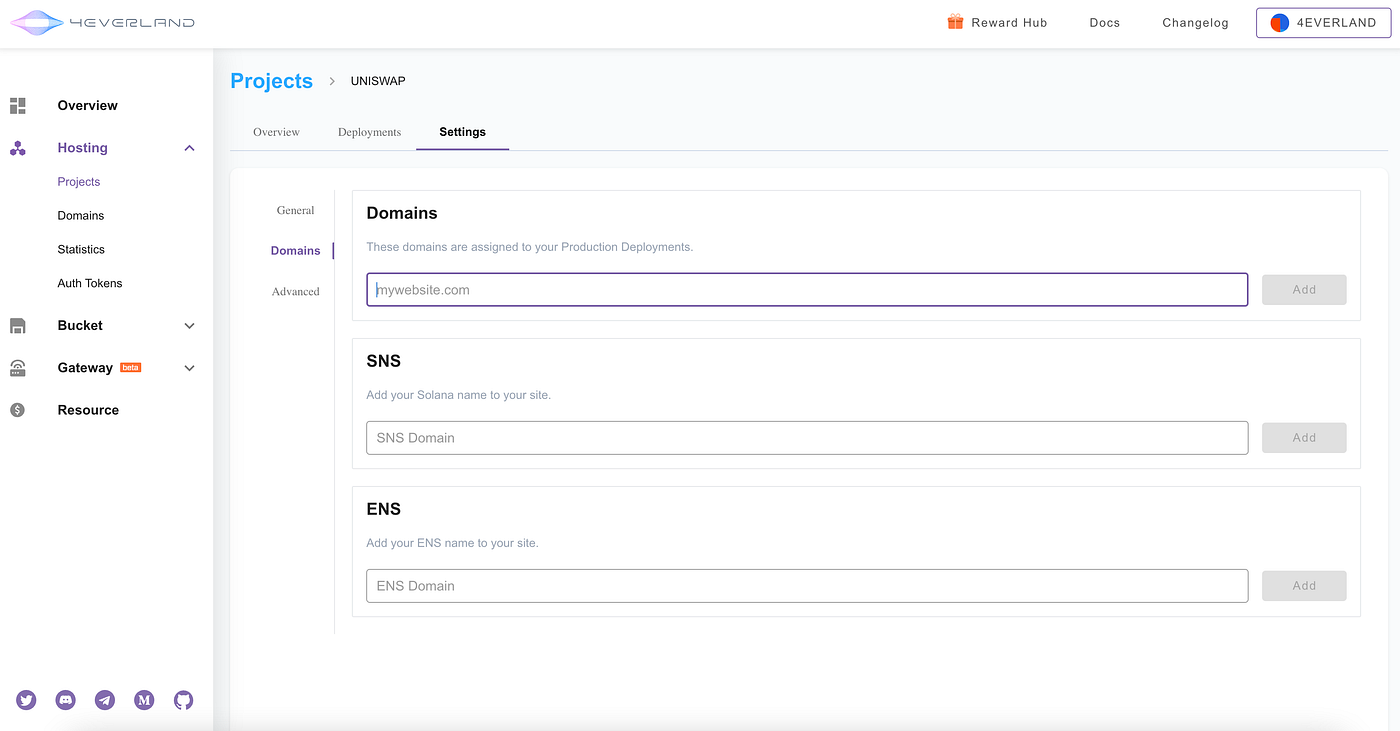Click the Overview dashboard icon in sidebar
The width and height of the screenshot is (1400, 731).
pyautogui.click(x=17, y=105)
